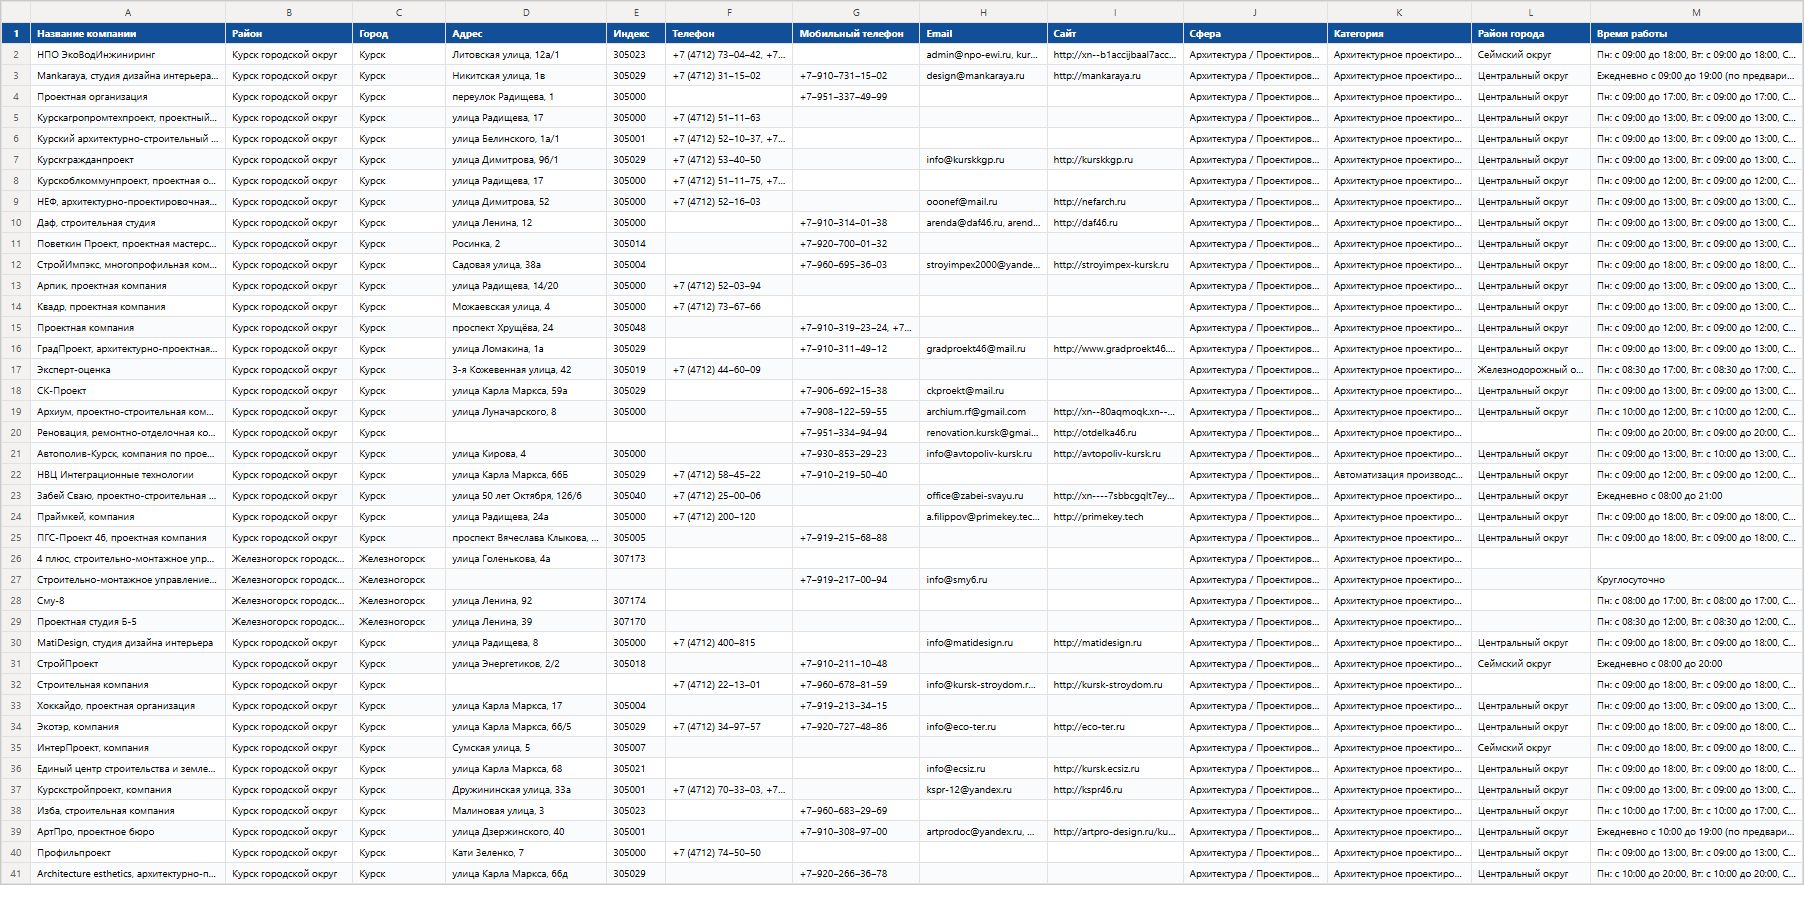
Task: Click the cell "Проектная студия Б-5"
Action: pos(128,622)
